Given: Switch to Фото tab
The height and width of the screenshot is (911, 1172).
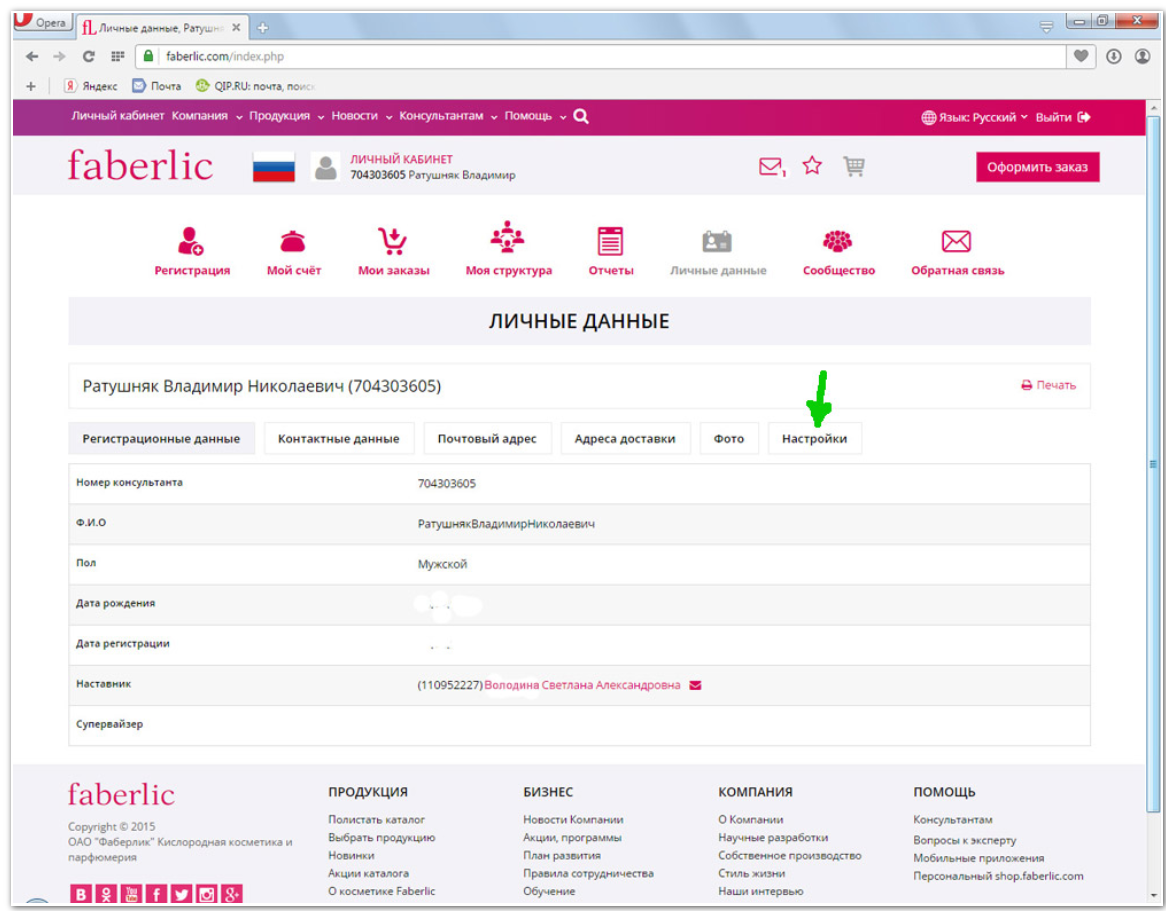Looking at the screenshot, I should click(x=729, y=439).
